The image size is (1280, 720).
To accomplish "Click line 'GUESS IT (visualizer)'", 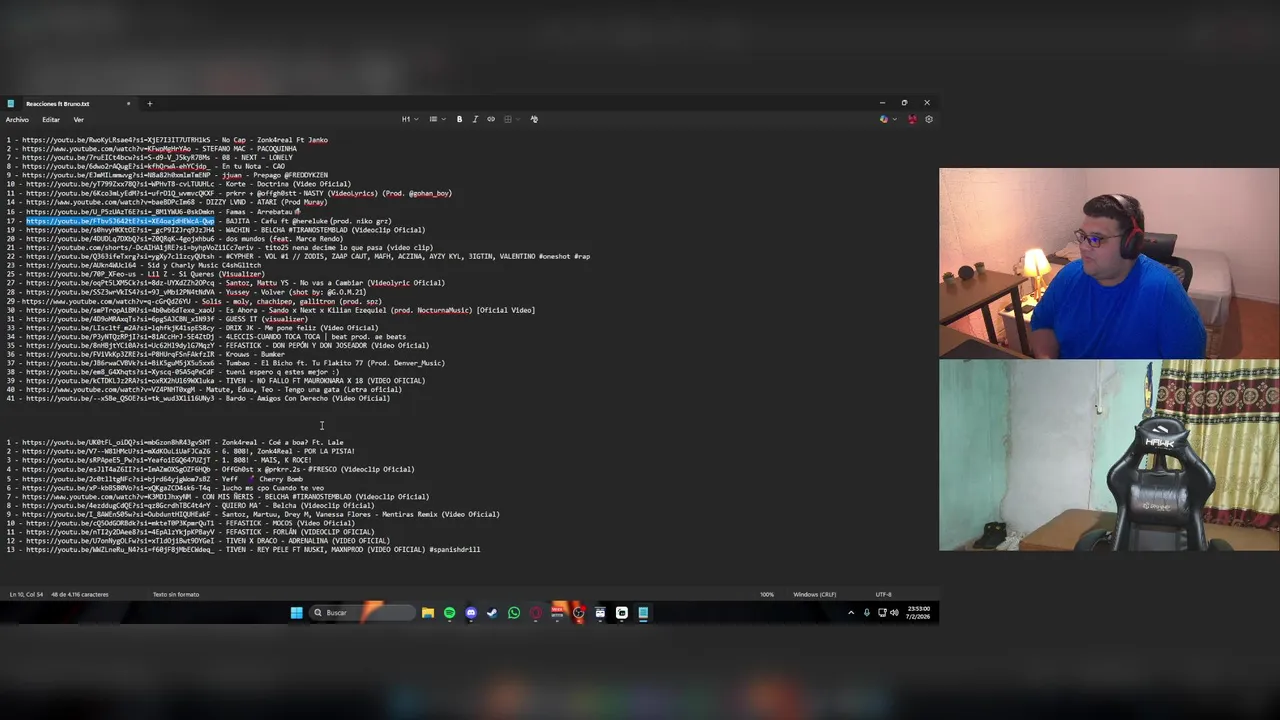I will tap(266, 319).
